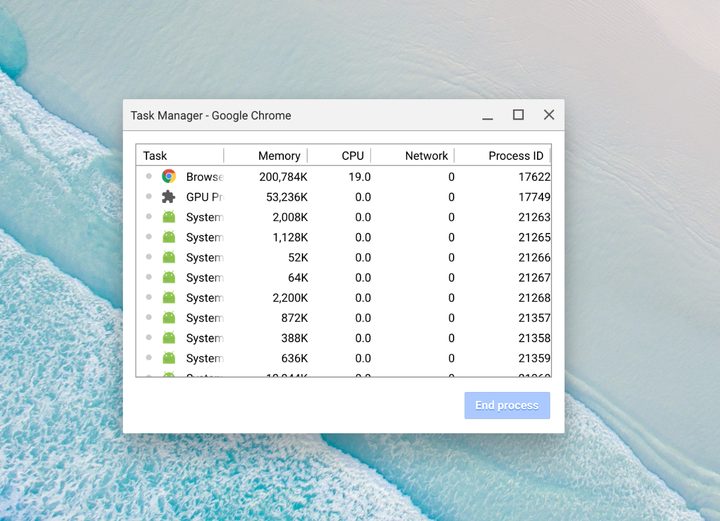Image resolution: width=720 pixels, height=521 pixels.
Task: Click the Android icon for process 21263
Action: [x=169, y=217]
